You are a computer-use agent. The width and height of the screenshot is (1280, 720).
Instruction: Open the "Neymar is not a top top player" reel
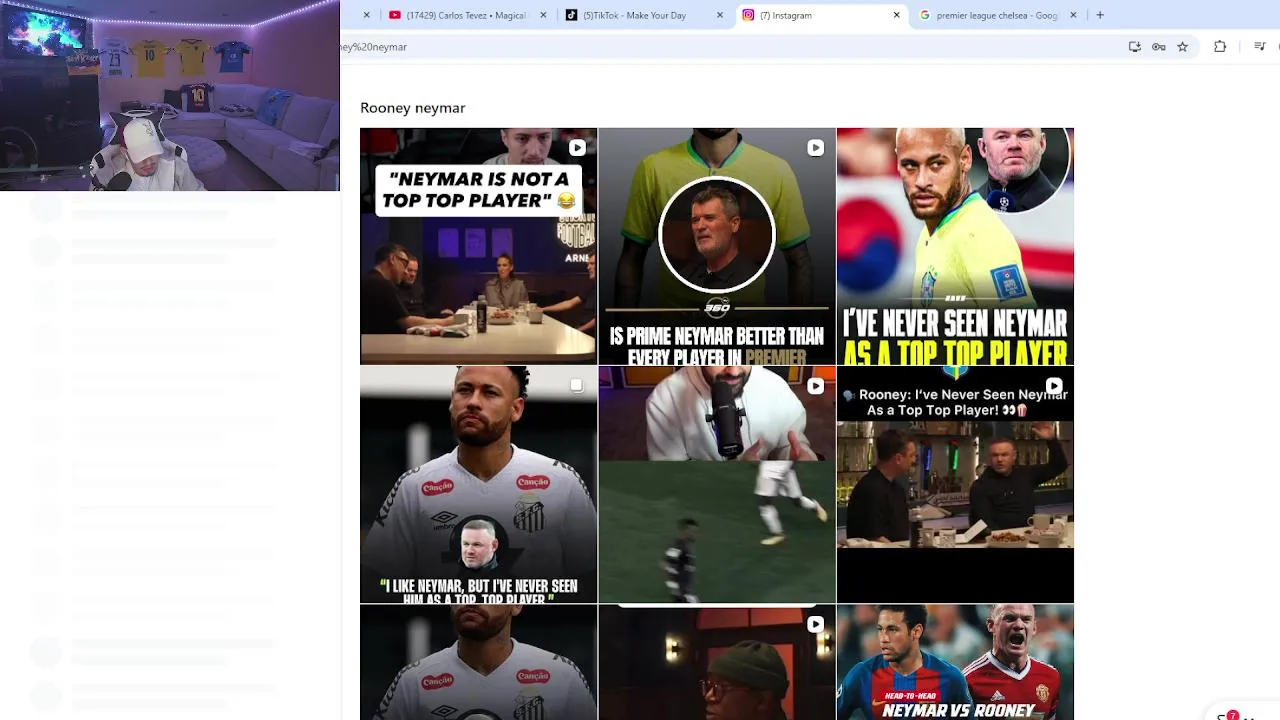coord(478,246)
